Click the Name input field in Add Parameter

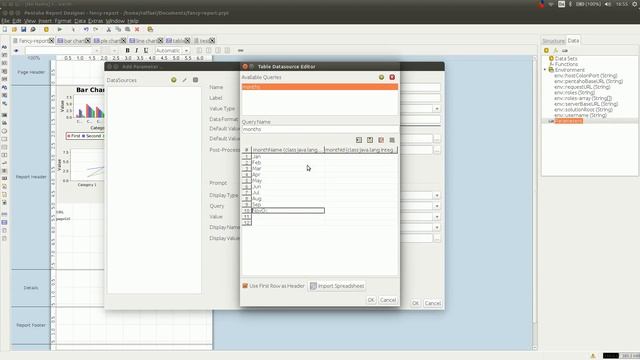coord(420,87)
